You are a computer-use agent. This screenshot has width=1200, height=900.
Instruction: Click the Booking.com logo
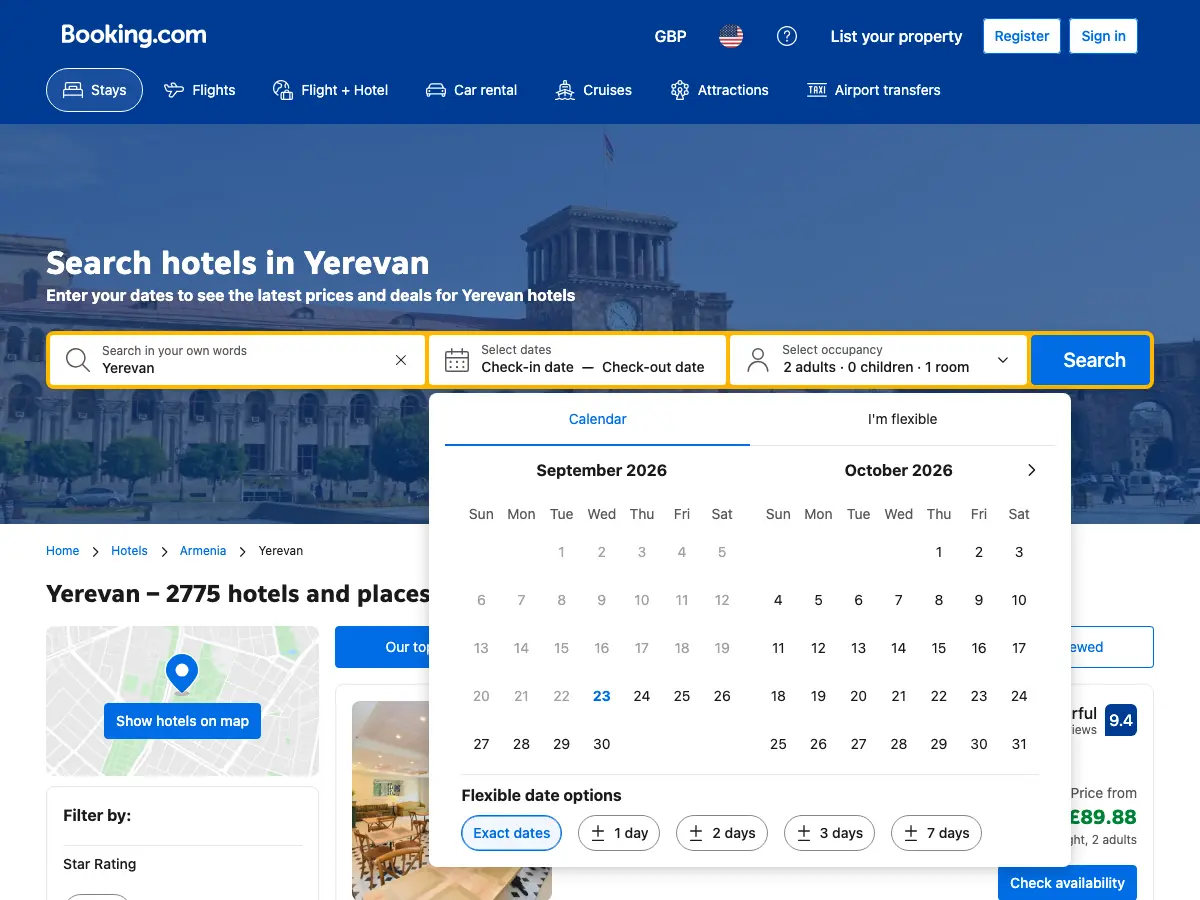[x=134, y=35]
